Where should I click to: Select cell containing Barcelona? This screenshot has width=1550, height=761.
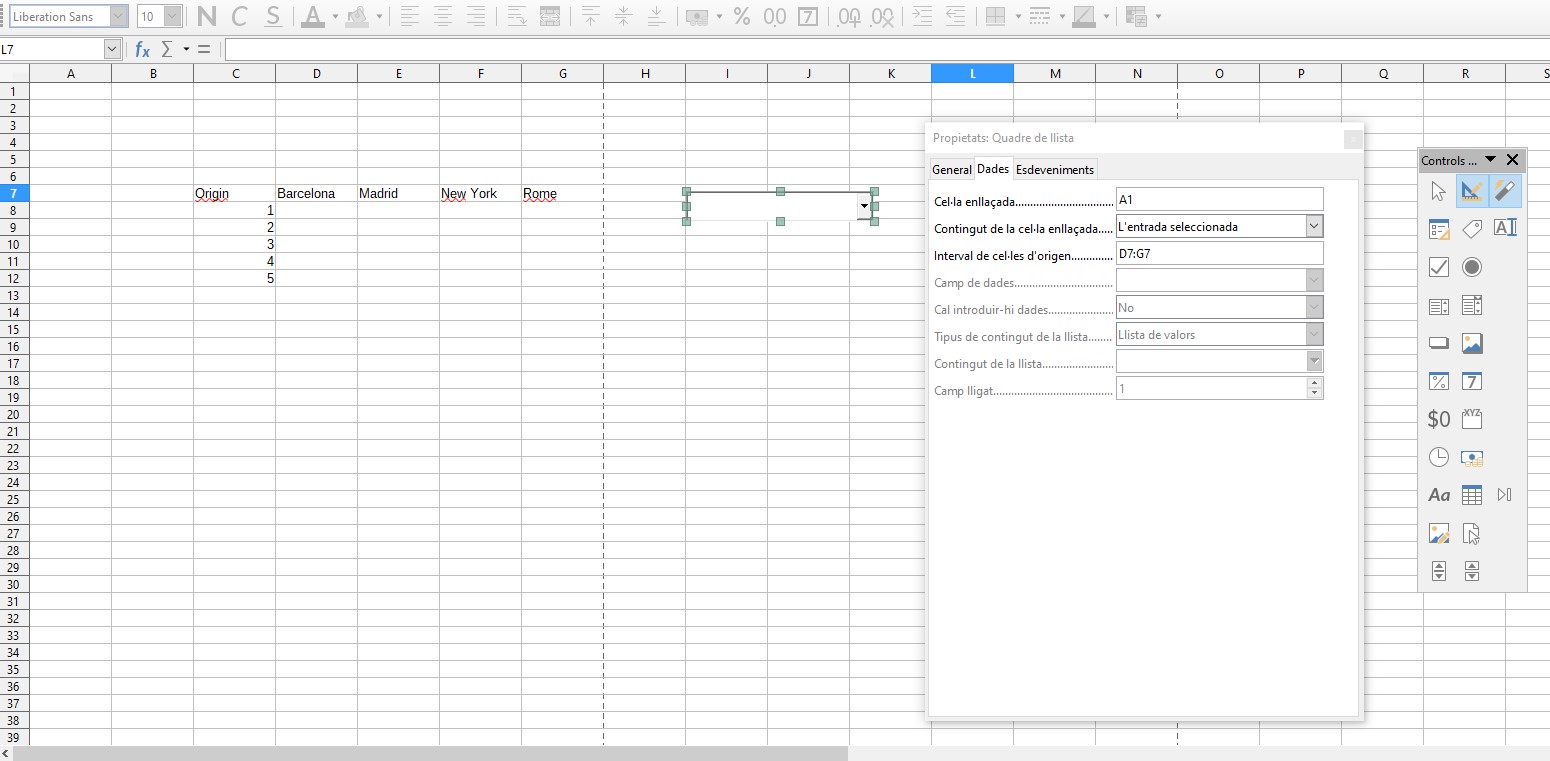pos(316,193)
